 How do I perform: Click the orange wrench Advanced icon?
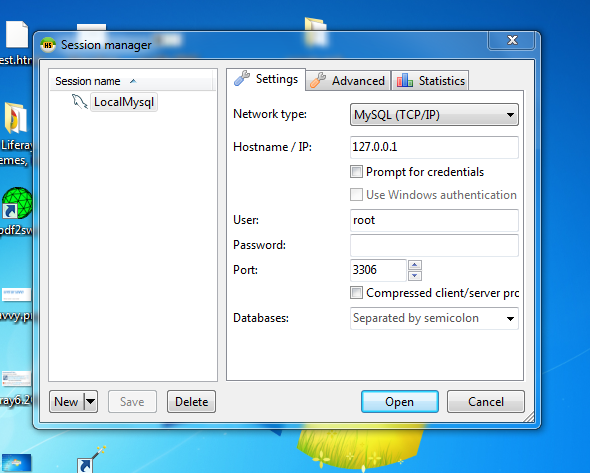coord(318,80)
